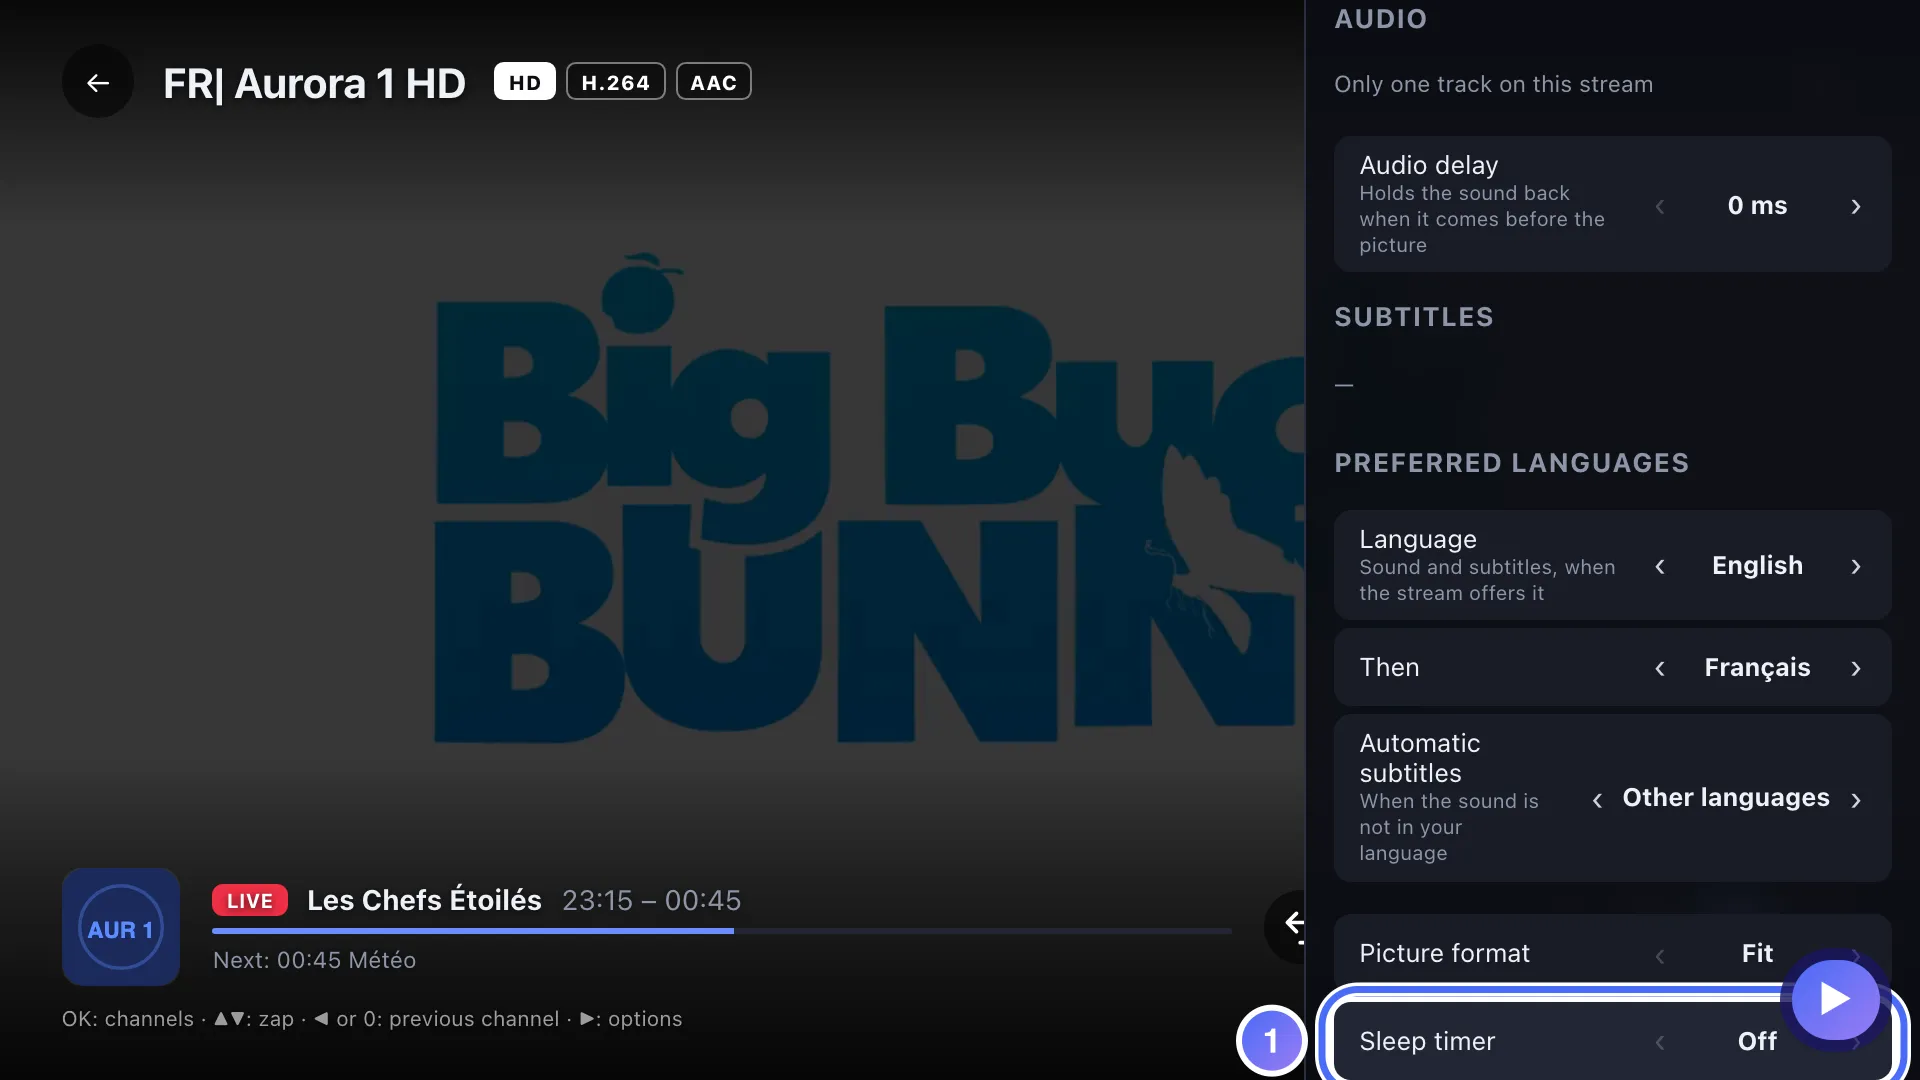The height and width of the screenshot is (1080, 1920).
Task: Select the Picture format row
Action: coord(1612,952)
